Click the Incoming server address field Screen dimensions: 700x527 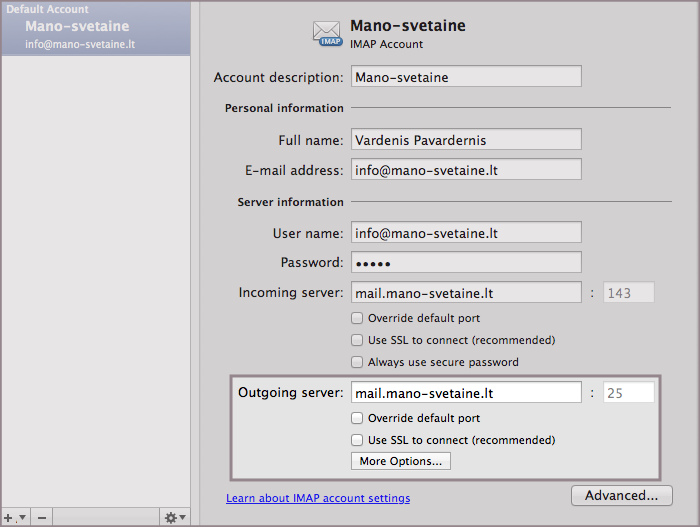tap(465, 293)
